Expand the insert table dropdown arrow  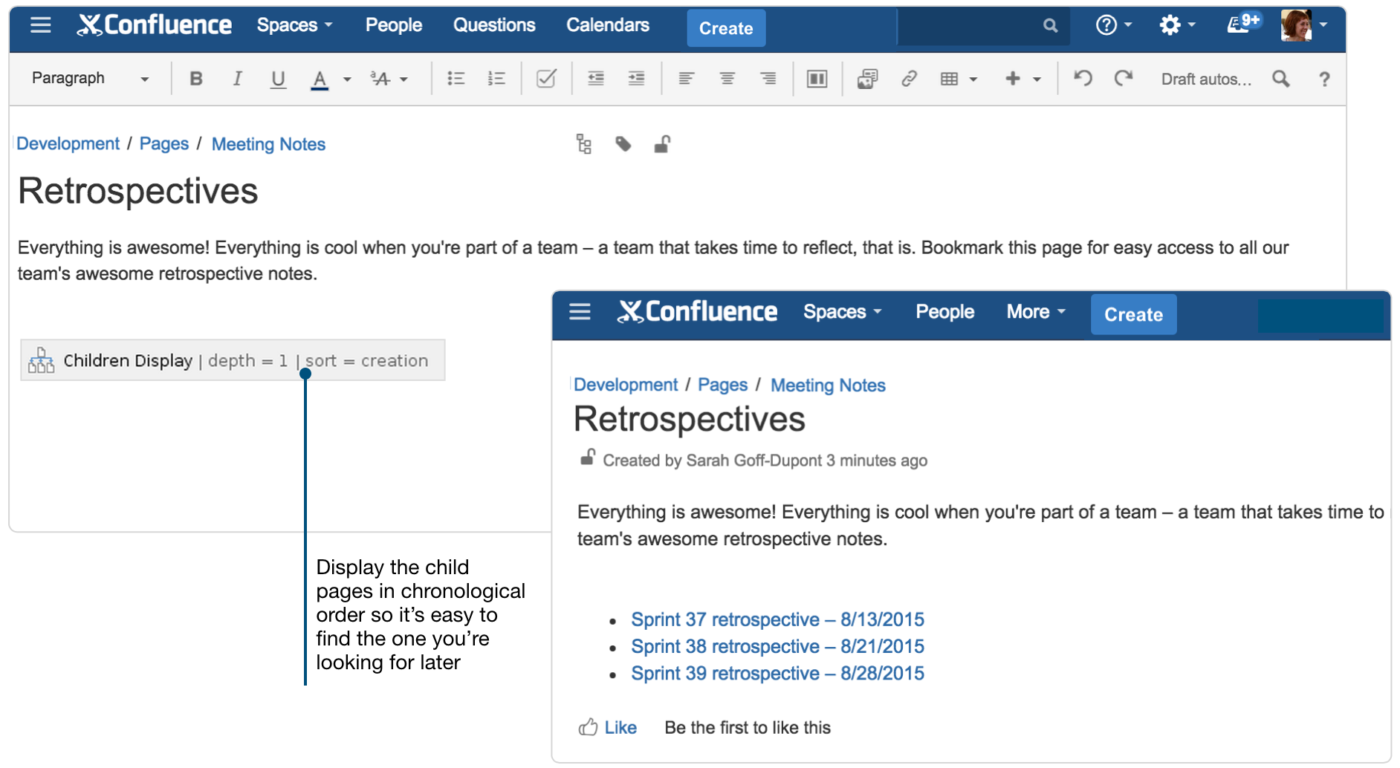click(x=973, y=78)
